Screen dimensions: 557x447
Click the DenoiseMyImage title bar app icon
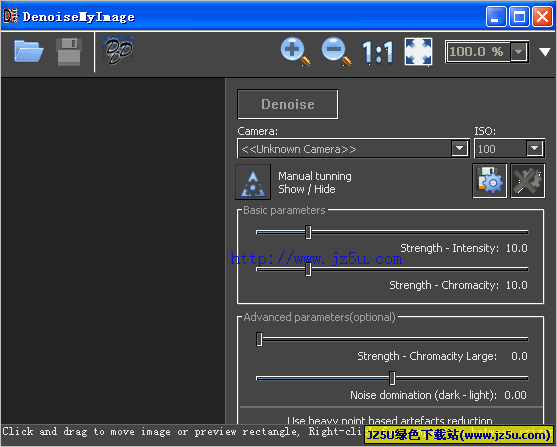point(10,16)
